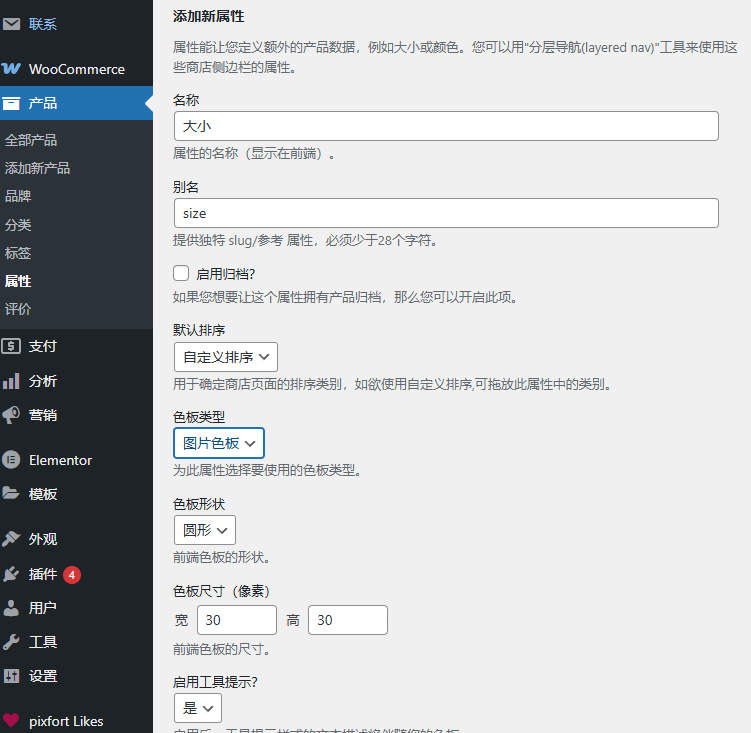Click the 产品 archive box icon
The image size is (751, 733).
pos(11,103)
